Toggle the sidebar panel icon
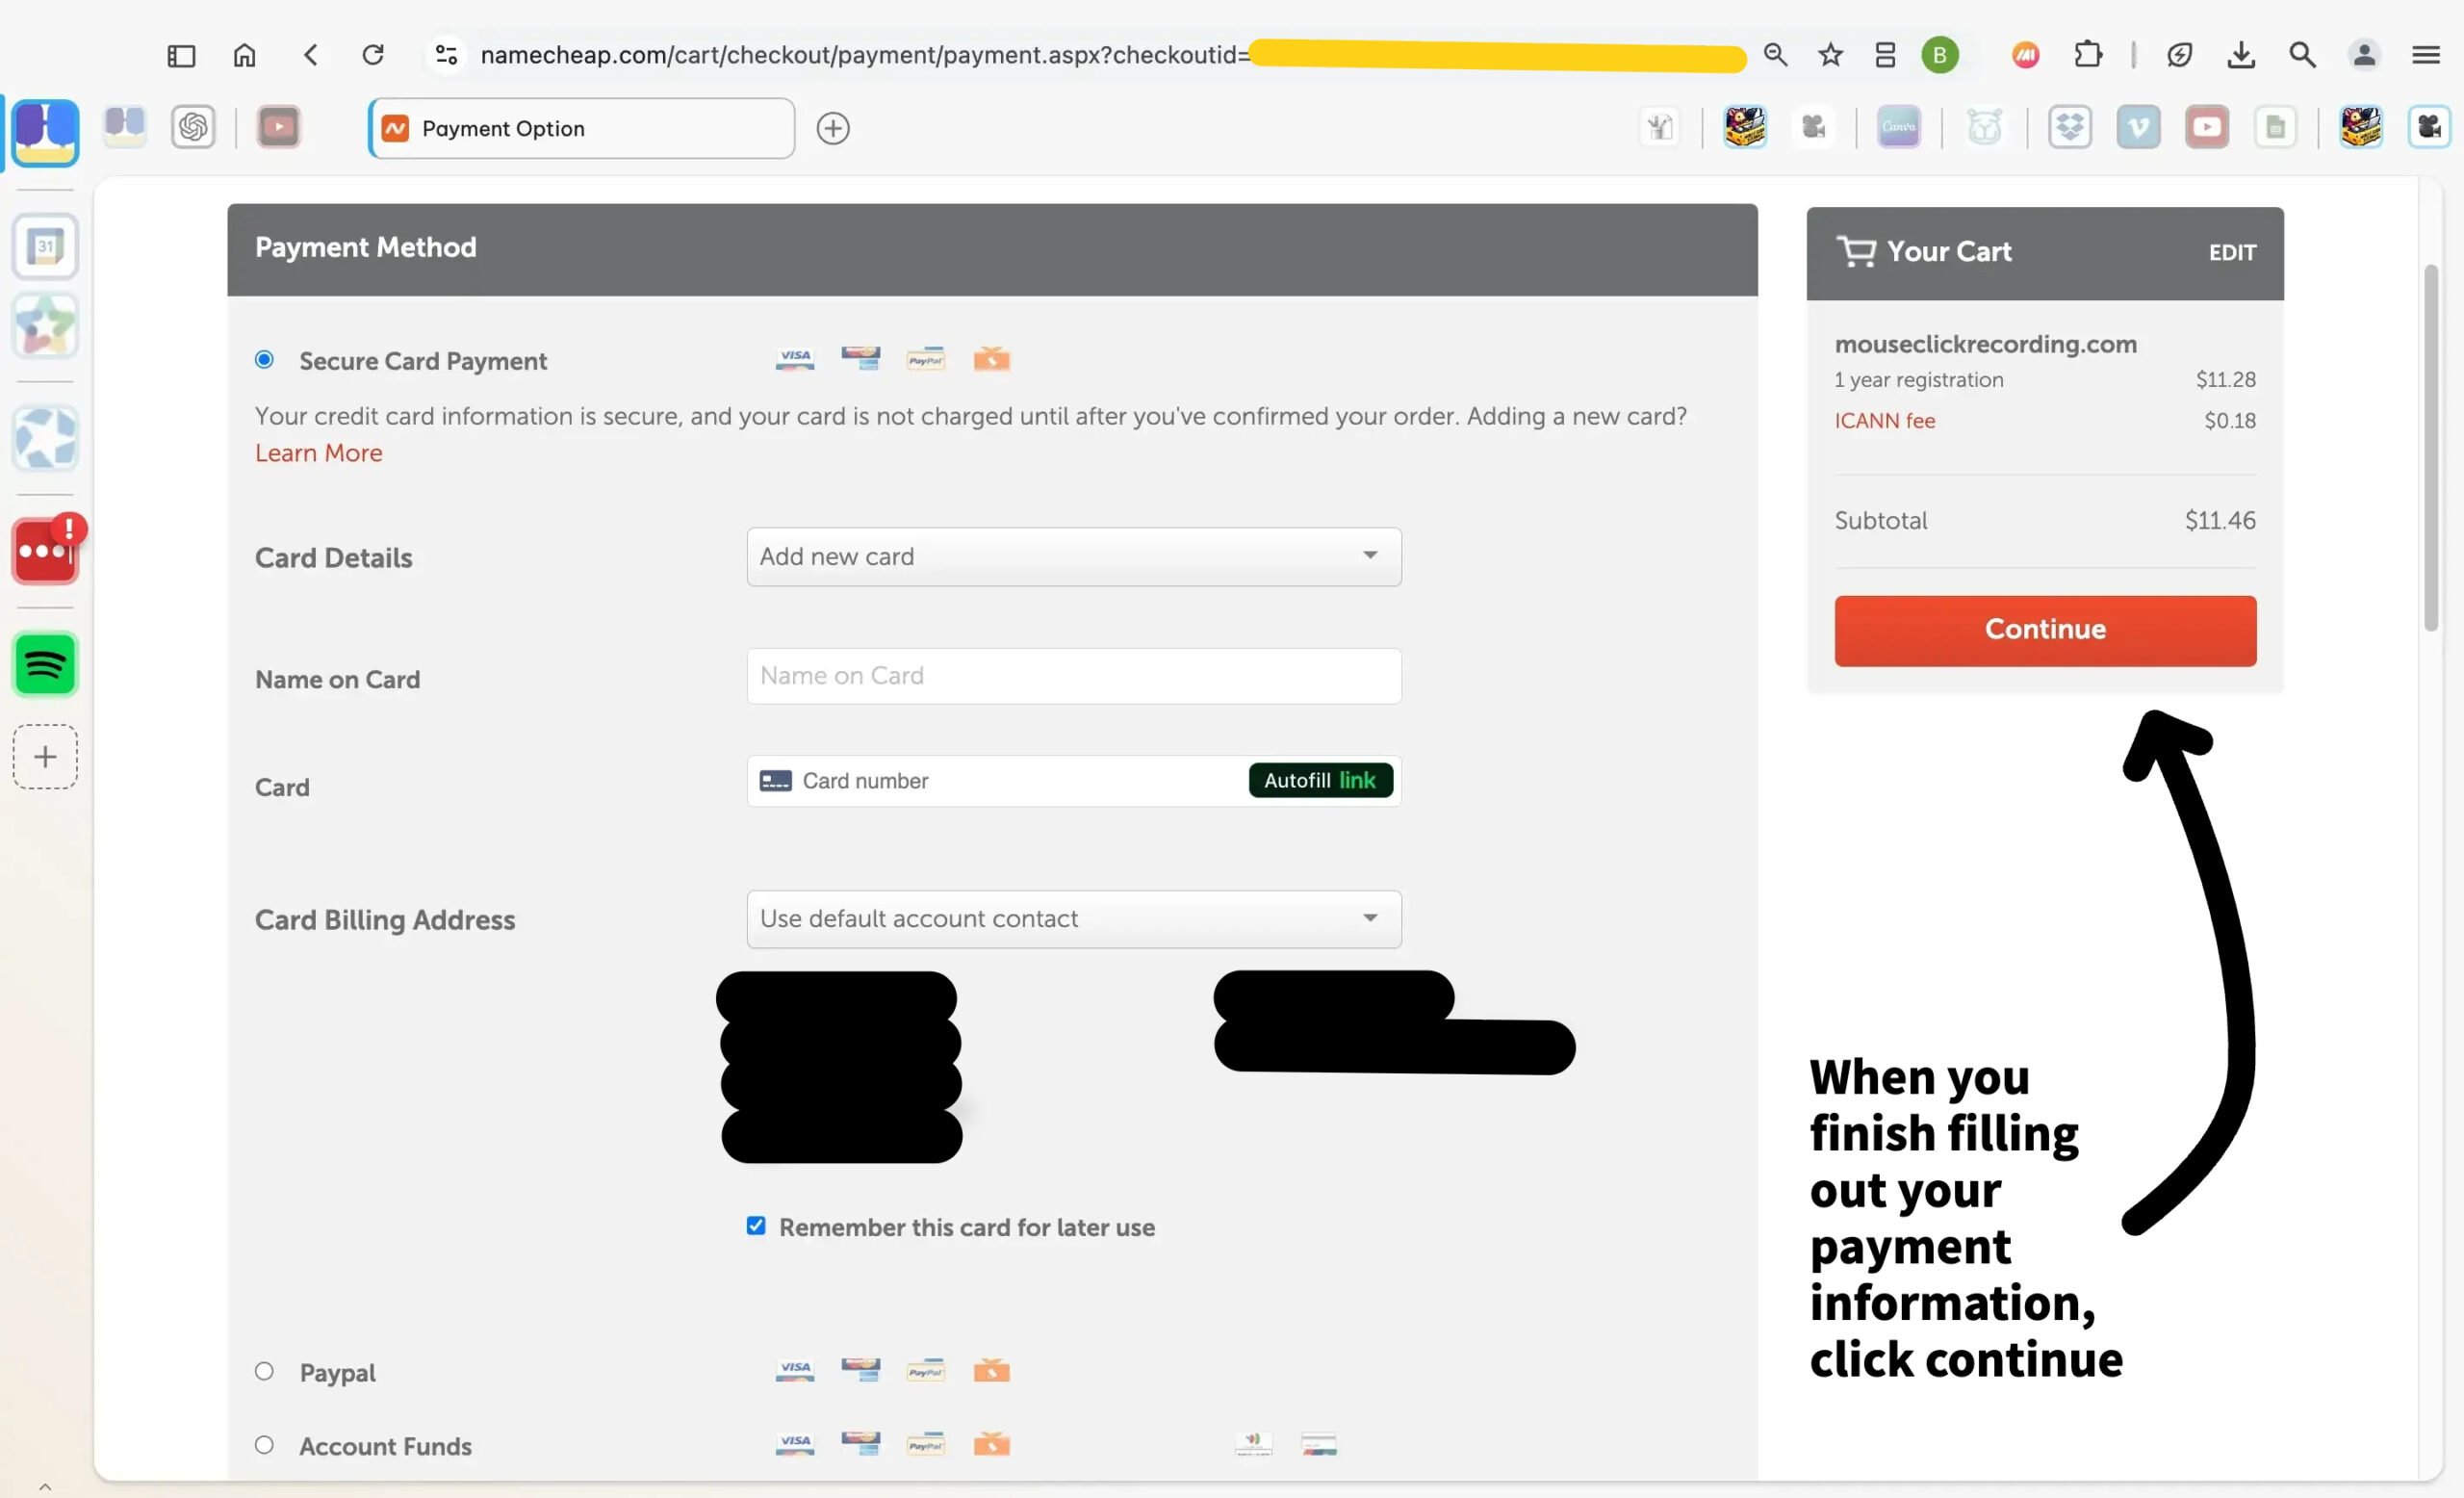 (181, 55)
